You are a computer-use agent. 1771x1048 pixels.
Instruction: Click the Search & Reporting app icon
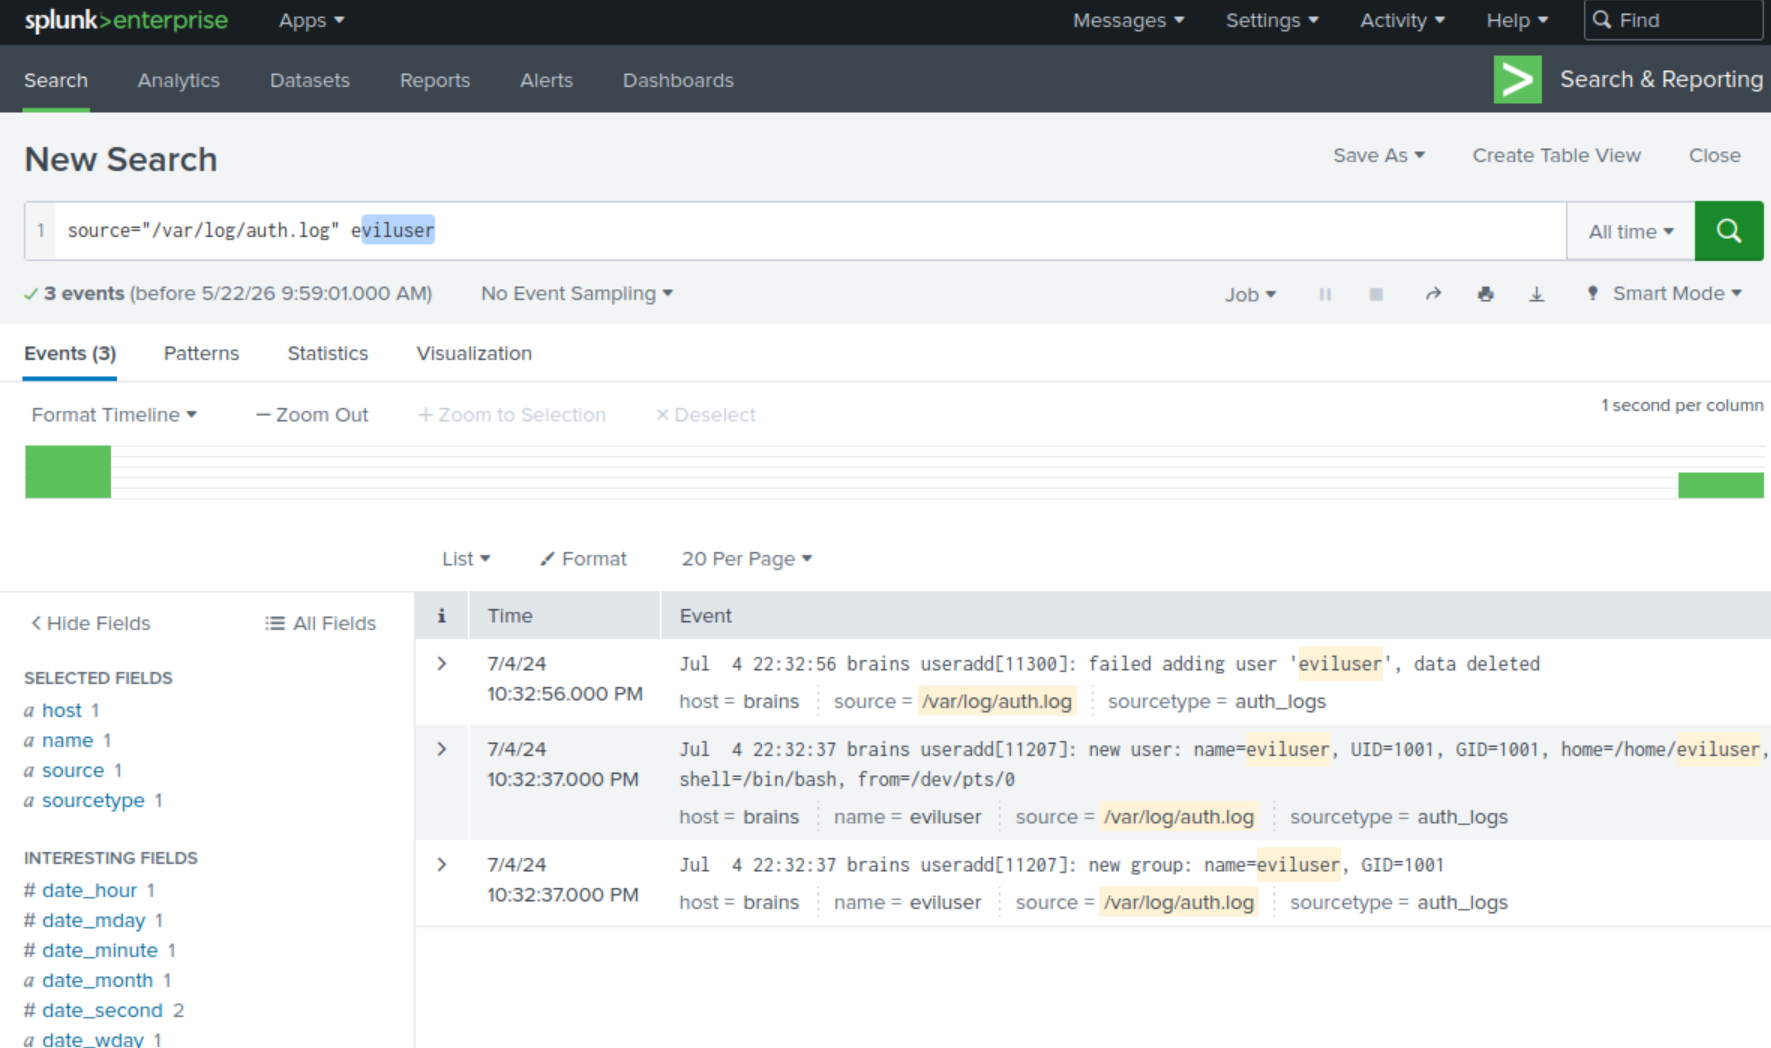(x=1517, y=79)
